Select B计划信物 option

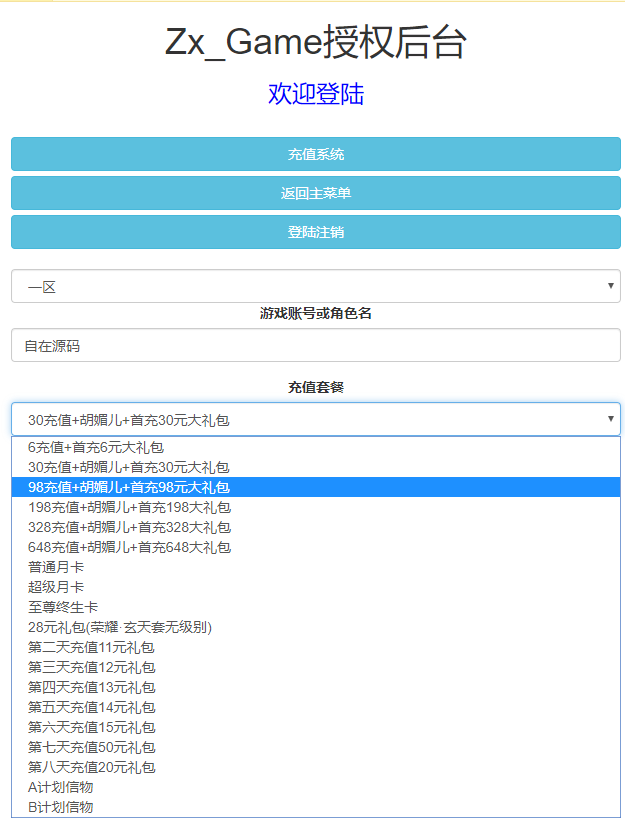[x=61, y=808]
